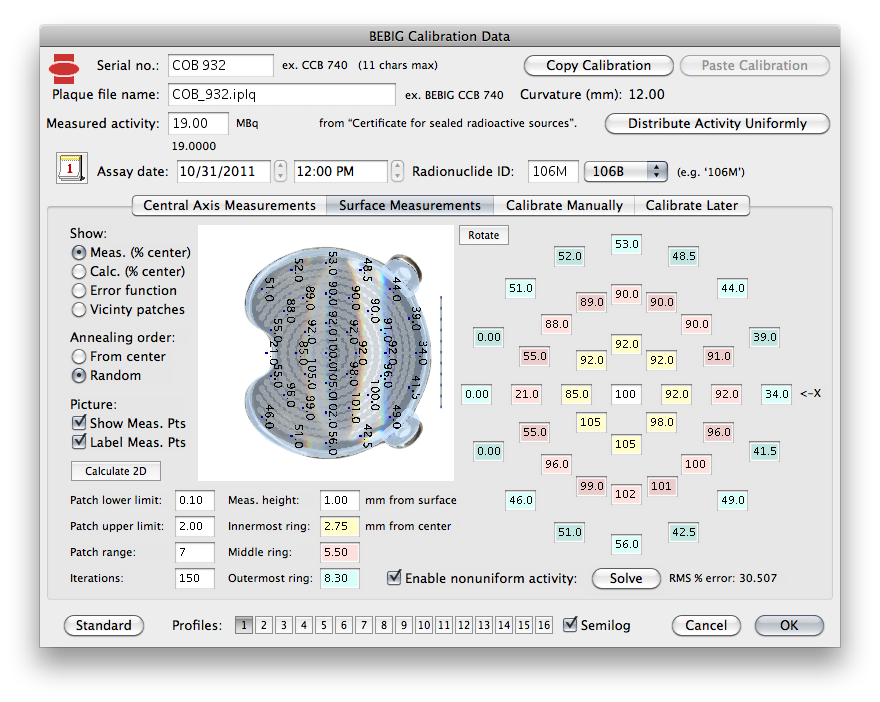Click the Radionuclide ID text field
Image resolution: width=880 pixels, height=702 pixels.
coord(553,171)
